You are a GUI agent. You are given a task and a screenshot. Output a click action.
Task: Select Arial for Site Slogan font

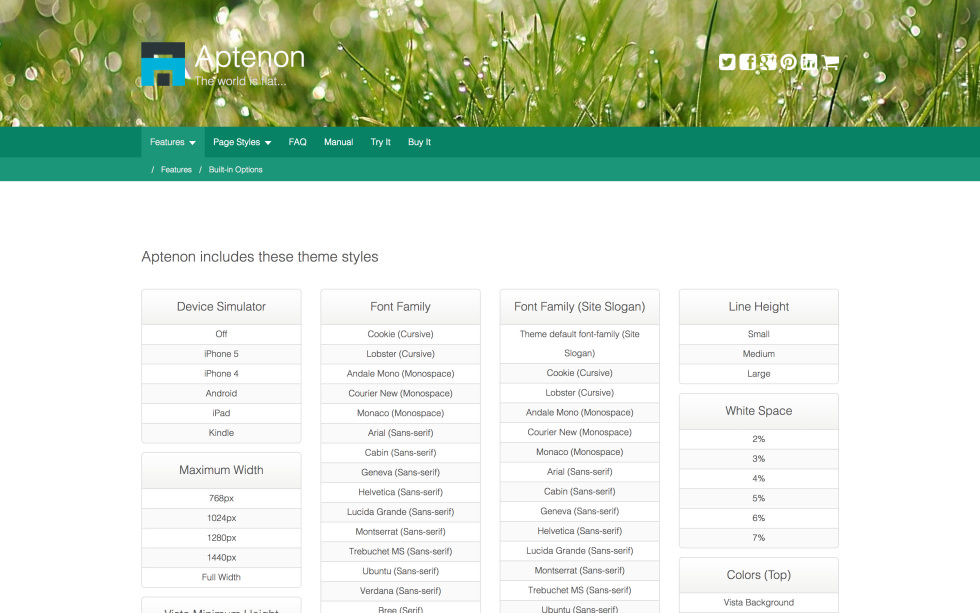click(x=579, y=472)
